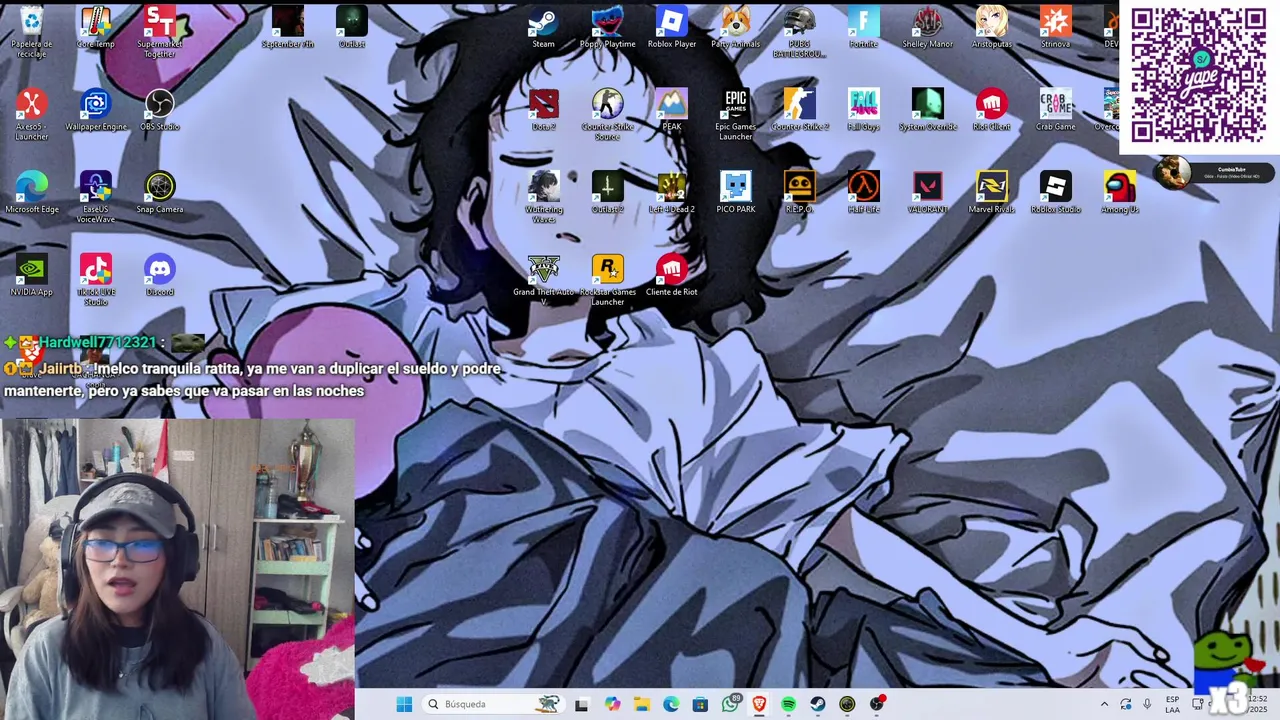This screenshot has height=720, width=1280.
Task: Click the Búsqueda taskbar search box
Action: tap(492, 704)
